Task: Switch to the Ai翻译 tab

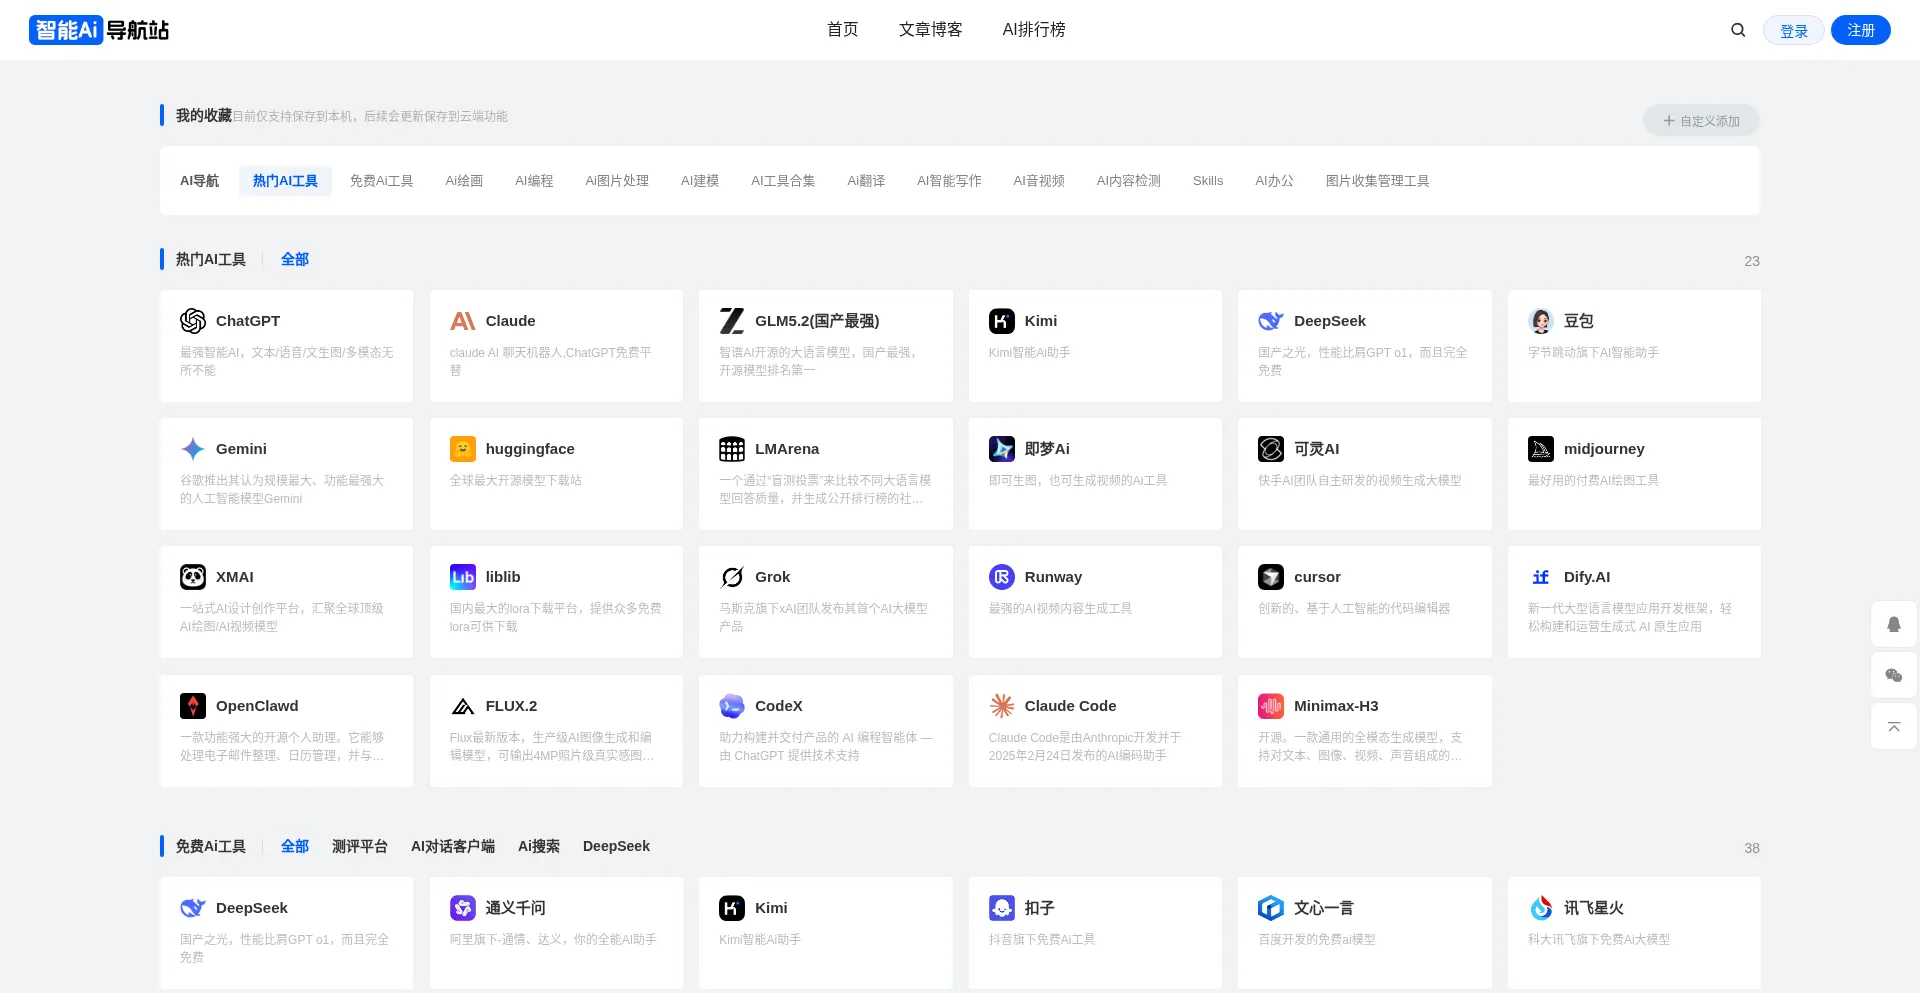Action: point(866,181)
